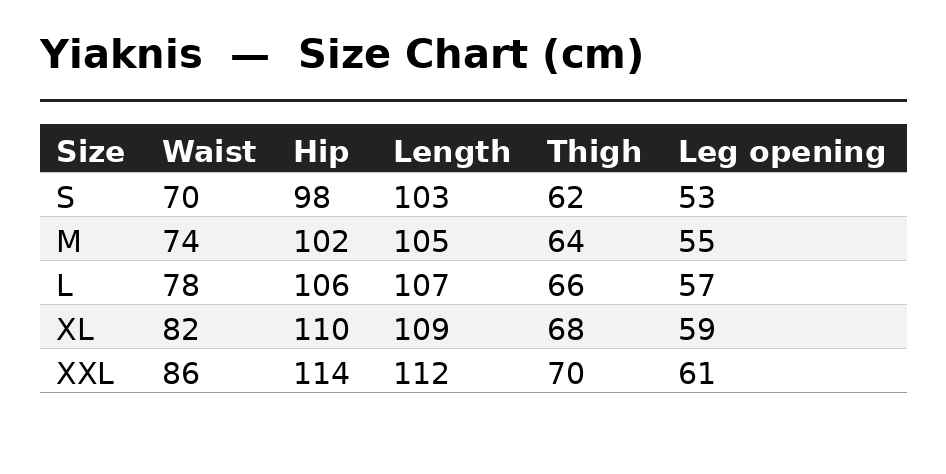
Task: Select leg opening value 61 for XXL
Action: (x=696, y=374)
